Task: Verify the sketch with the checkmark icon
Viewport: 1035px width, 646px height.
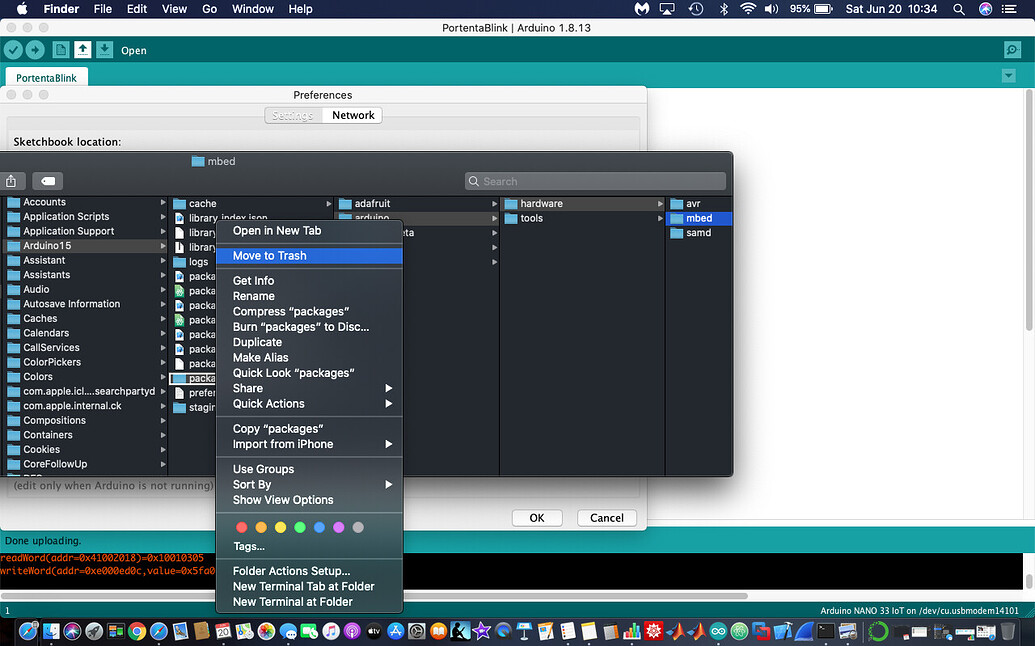Action: (x=14, y=48)
